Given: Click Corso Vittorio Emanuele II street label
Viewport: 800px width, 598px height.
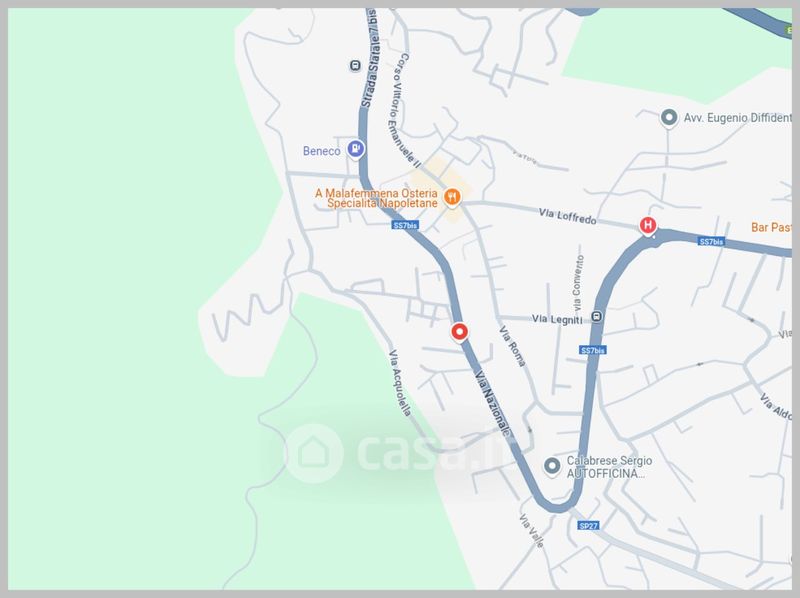Looking at the screenshot, I should pyautogui.click(x=408, y=111).
